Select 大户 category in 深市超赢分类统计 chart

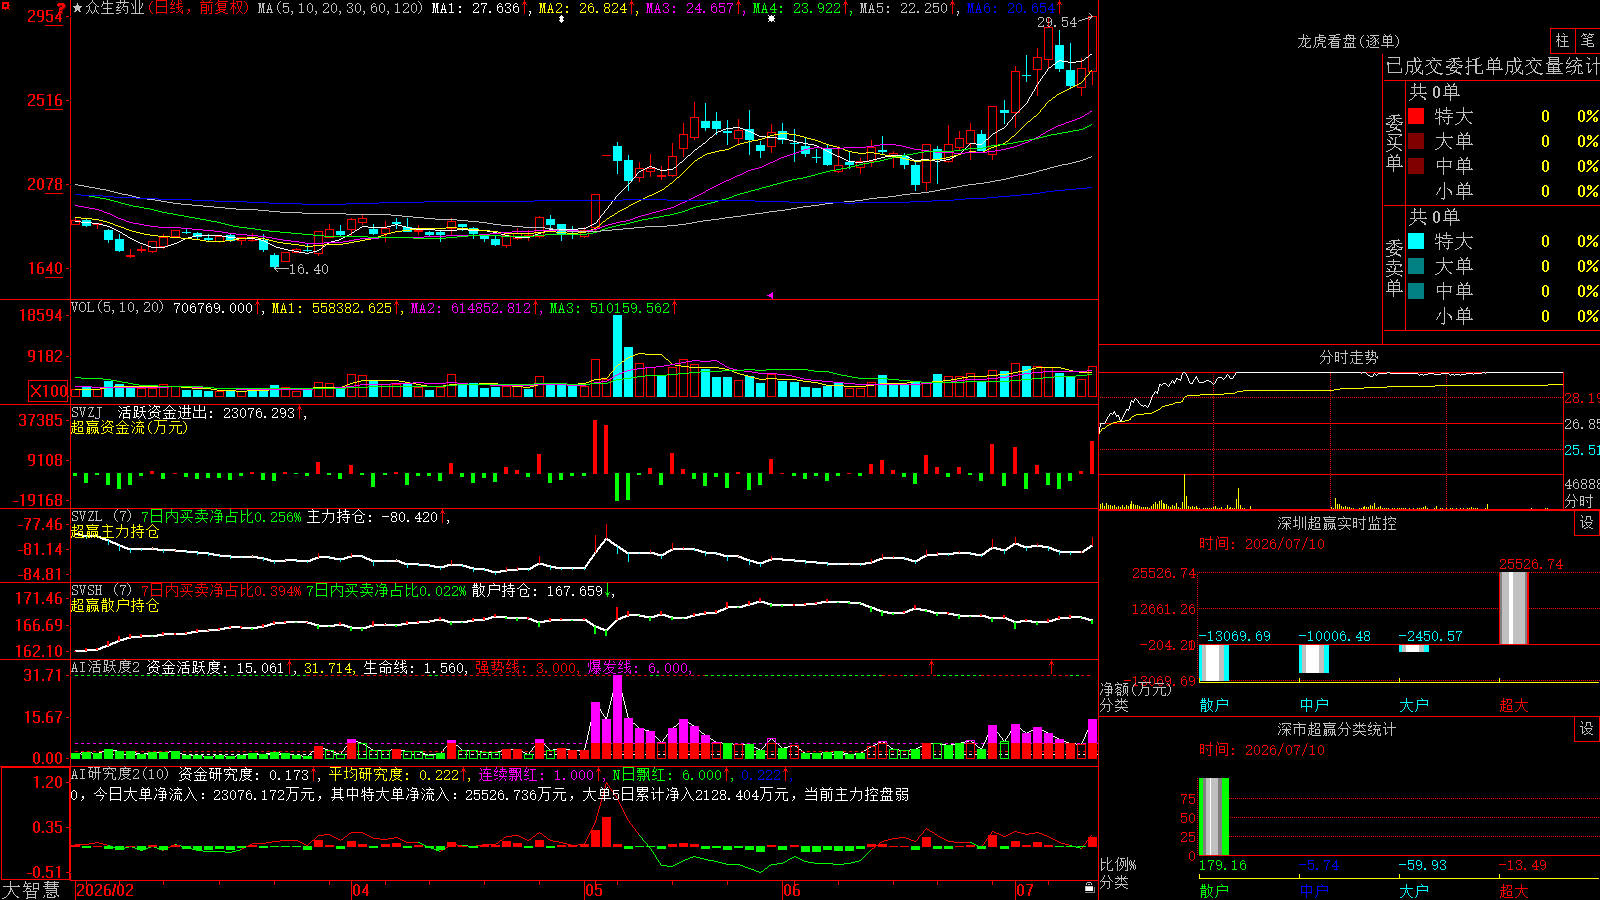[x=1414, y=890]
